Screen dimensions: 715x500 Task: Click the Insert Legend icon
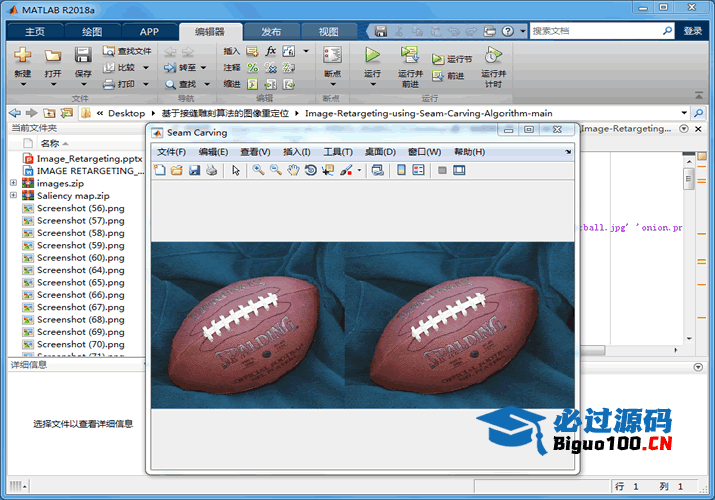tap(418, 170)
